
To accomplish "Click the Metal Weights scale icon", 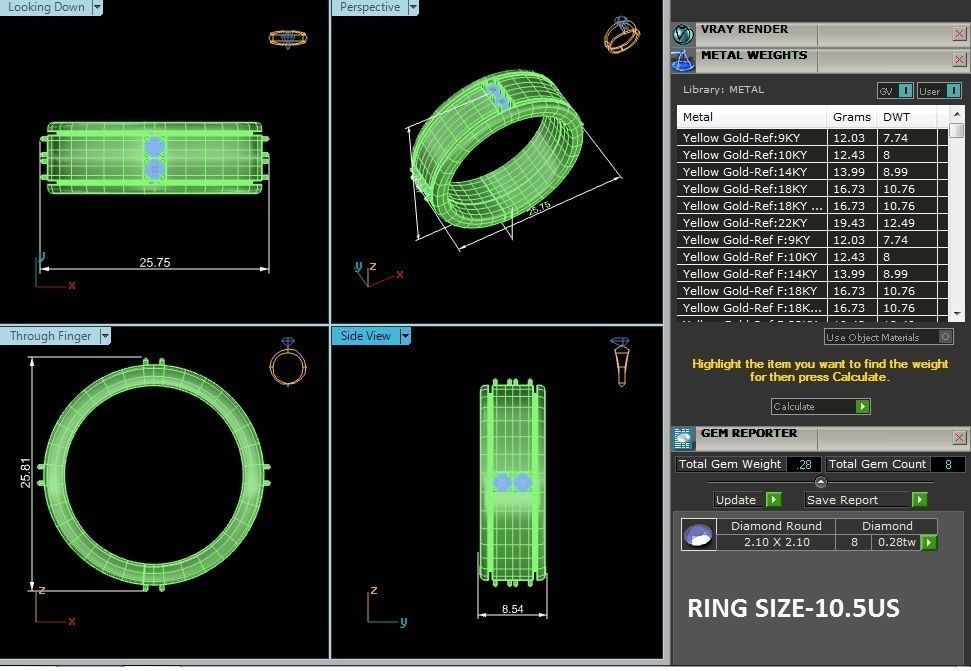I will point(682,61).
